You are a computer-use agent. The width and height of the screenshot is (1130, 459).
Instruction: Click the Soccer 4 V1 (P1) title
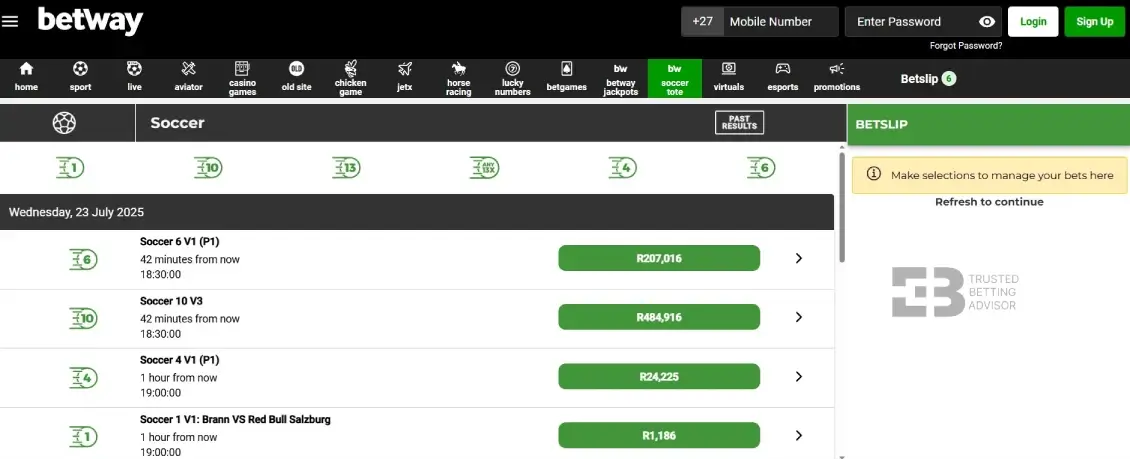179,360
